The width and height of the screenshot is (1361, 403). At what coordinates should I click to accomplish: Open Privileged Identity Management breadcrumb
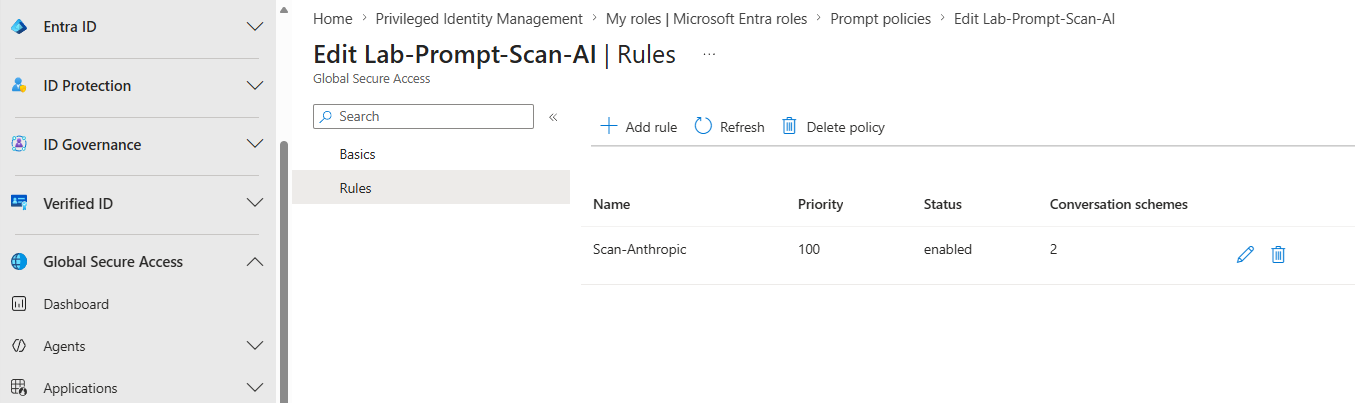(479, 19)
